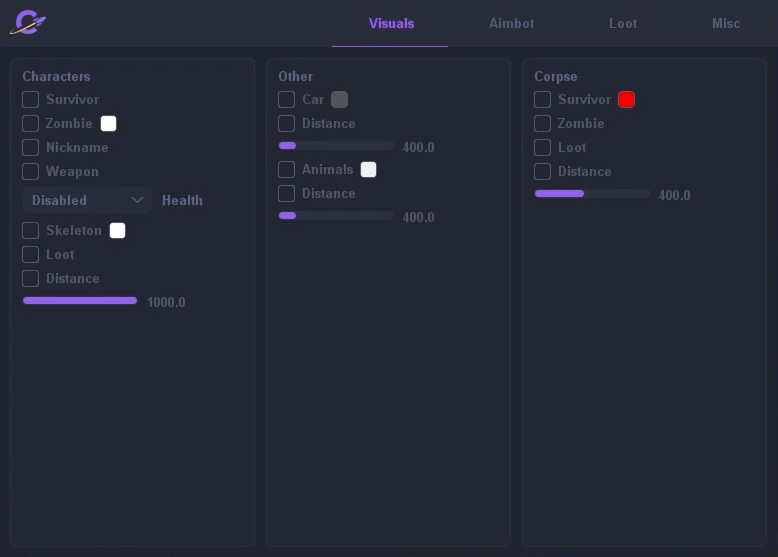Toggle the Nickname checkbox
The width and height of the screenshot is (778, 557).
pos(31,147)
